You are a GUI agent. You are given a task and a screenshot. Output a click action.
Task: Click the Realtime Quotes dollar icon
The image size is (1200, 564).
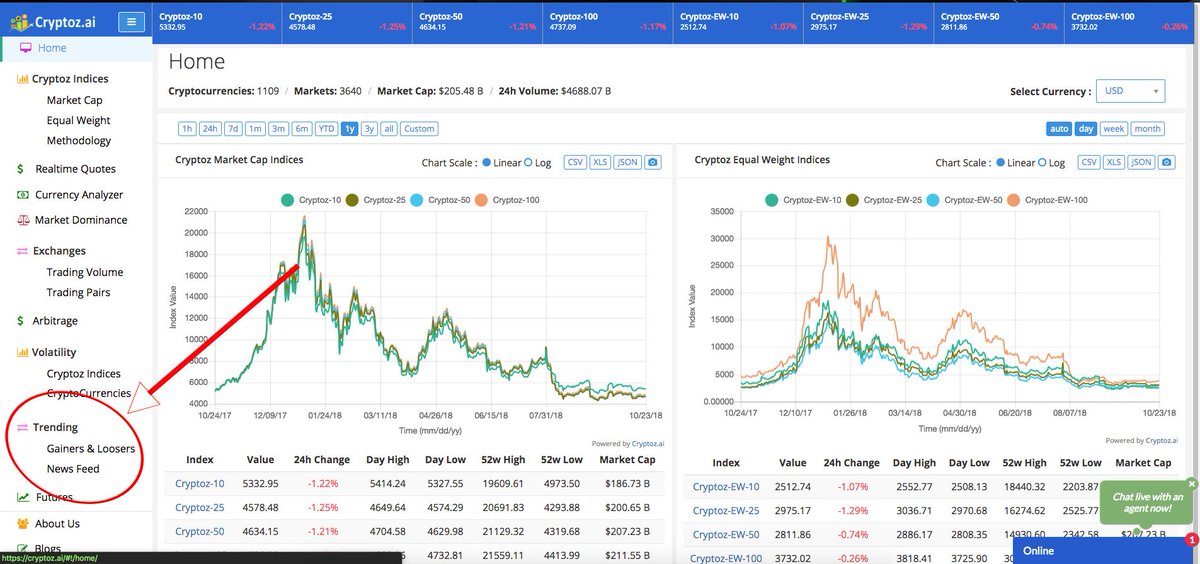21,169
